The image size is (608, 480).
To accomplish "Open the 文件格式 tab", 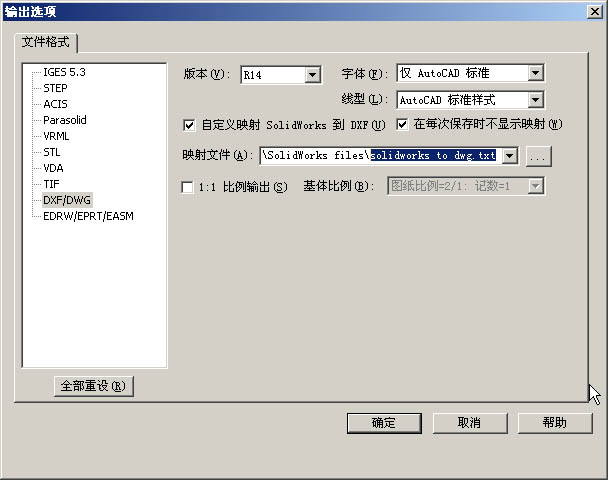I will coord(45,42).
